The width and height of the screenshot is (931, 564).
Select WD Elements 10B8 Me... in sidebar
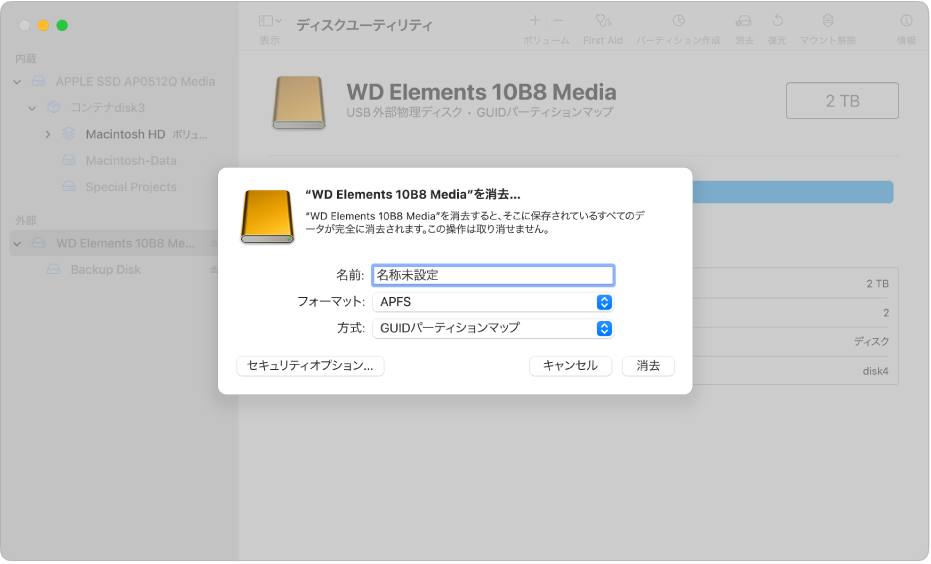[125, 244]
